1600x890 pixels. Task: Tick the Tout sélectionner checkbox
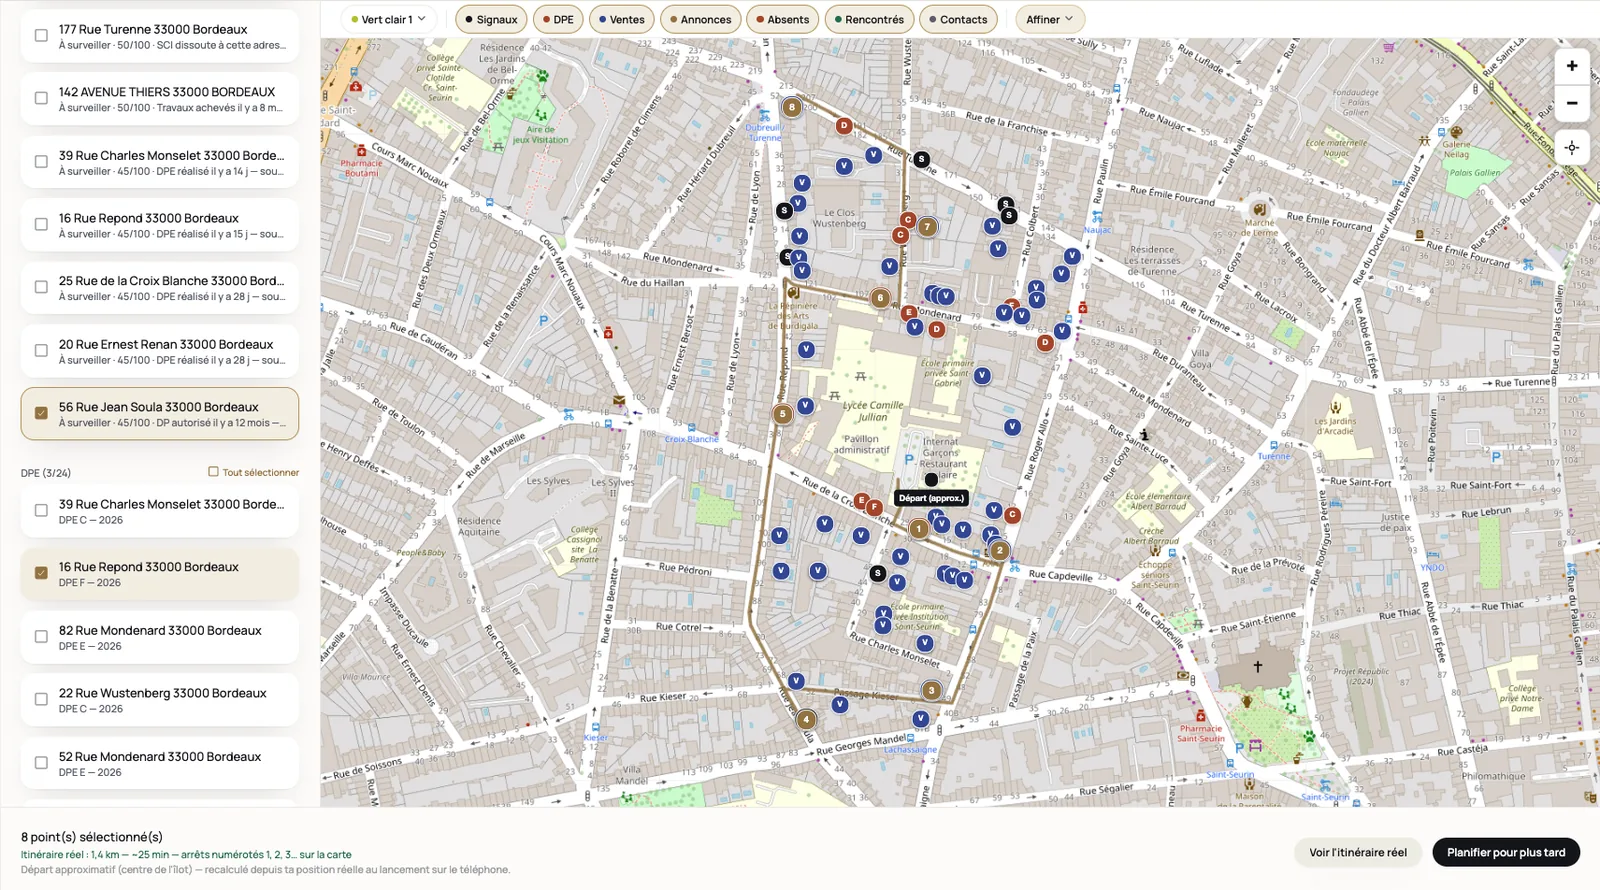click(x=213, y=471)
